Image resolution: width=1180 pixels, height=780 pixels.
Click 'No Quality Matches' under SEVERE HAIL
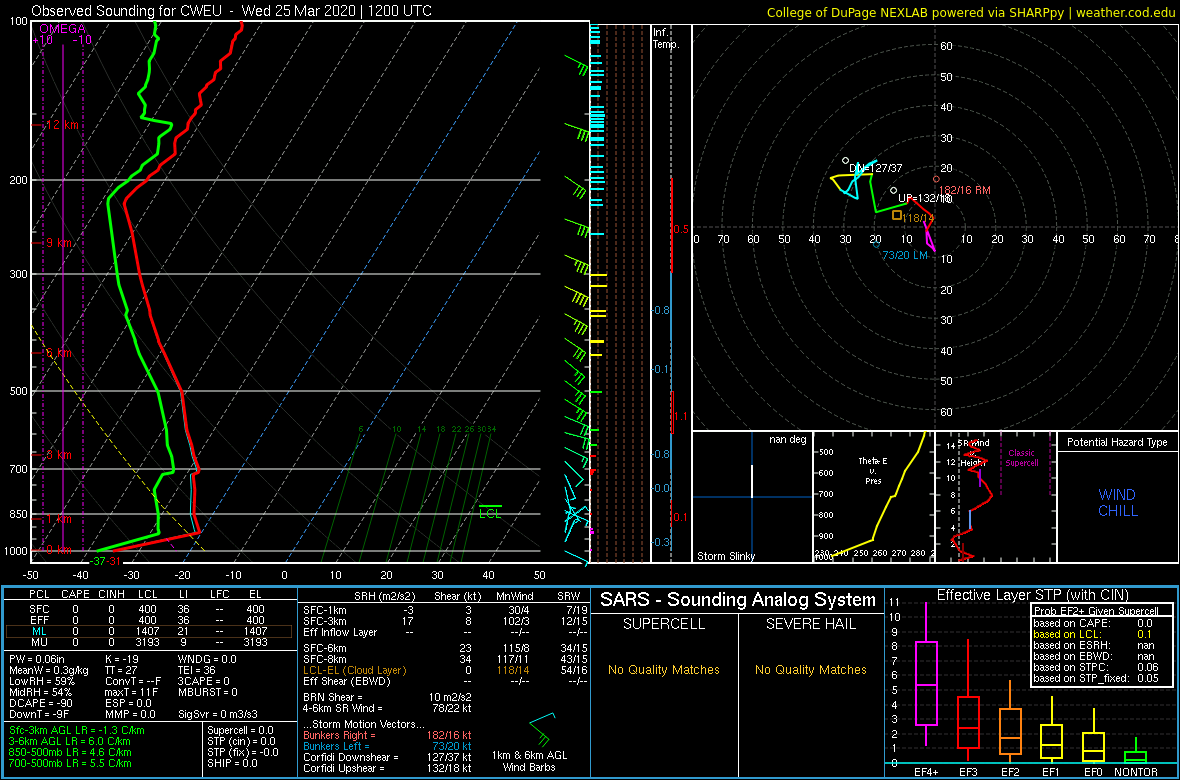point(811,669)
